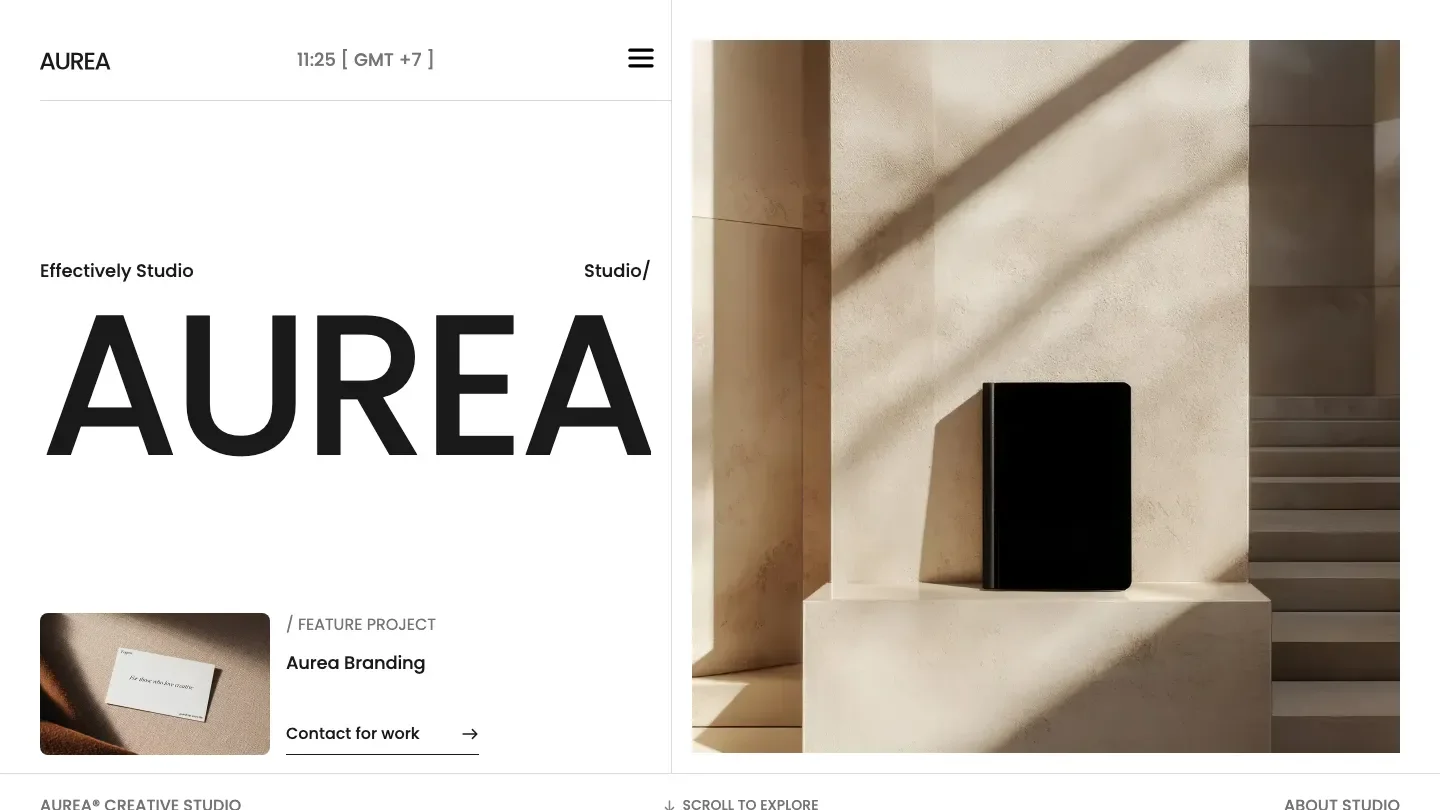The image size is (1440, 810).
Task: Click the arrow icon next to Contact for work
Action: tap(470, 734)
